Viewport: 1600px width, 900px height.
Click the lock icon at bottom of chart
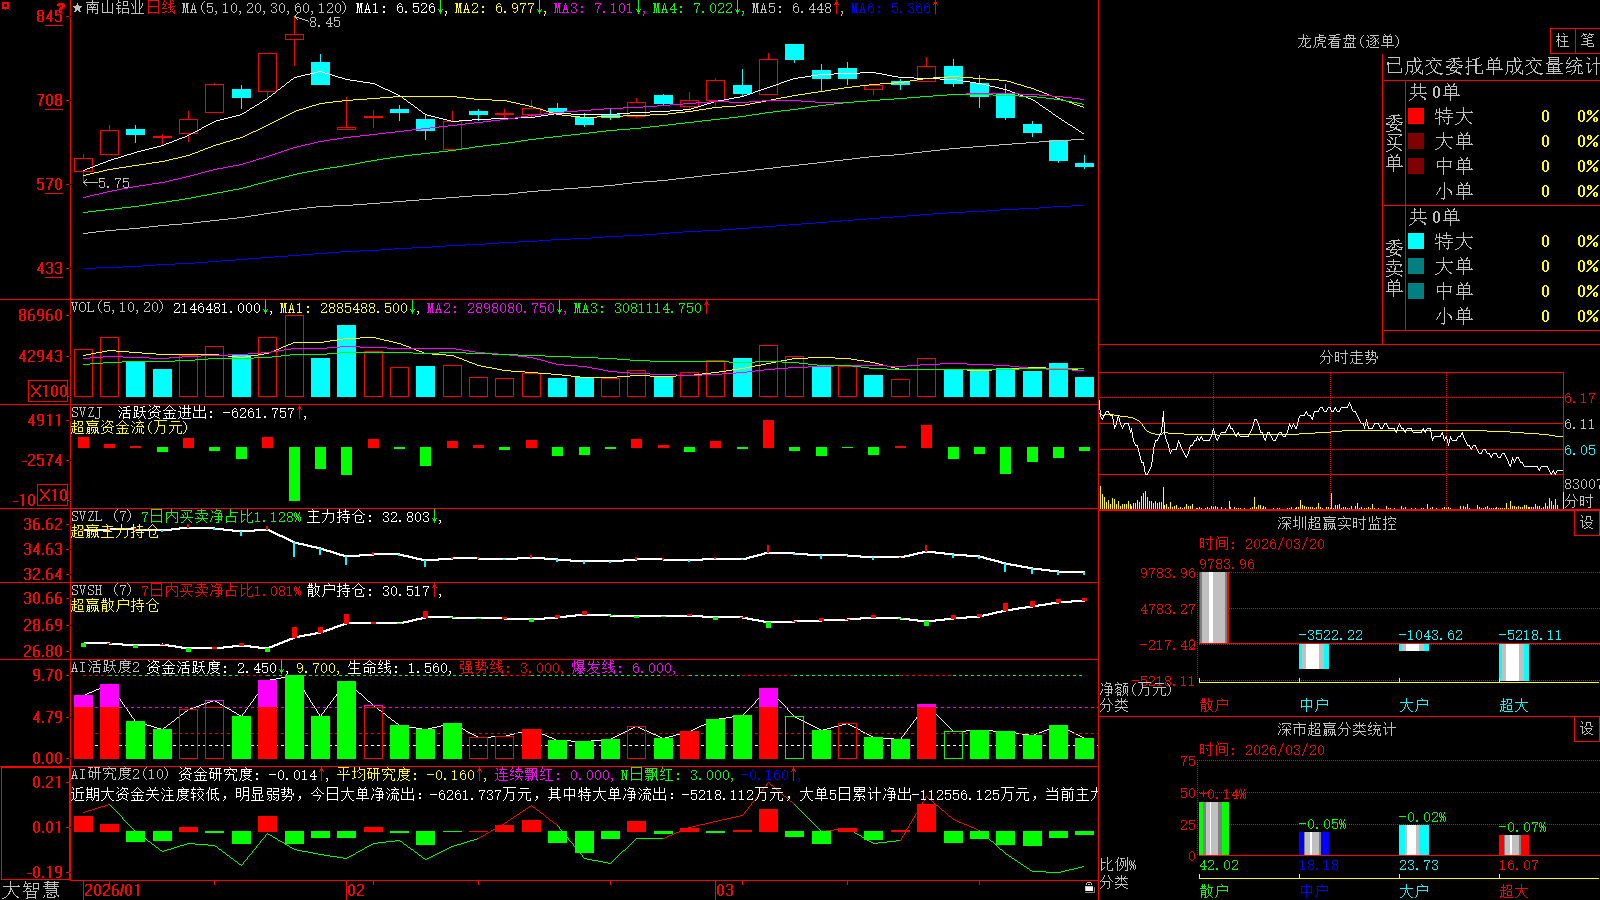pyautogui.click(x=1089, y=888)
